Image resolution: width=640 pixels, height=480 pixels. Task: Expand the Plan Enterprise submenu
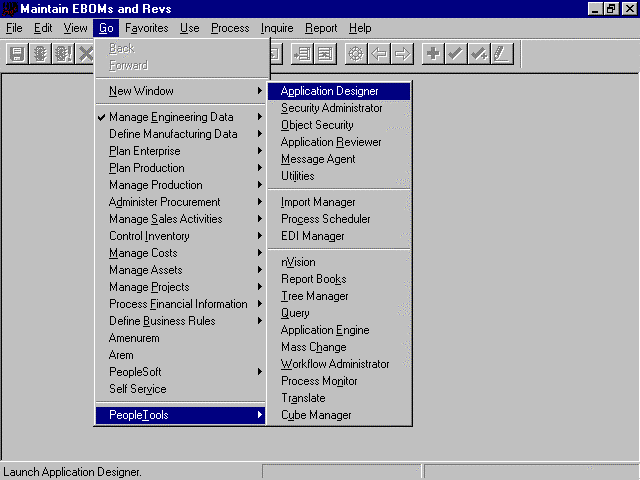click(x=180, y=151)
